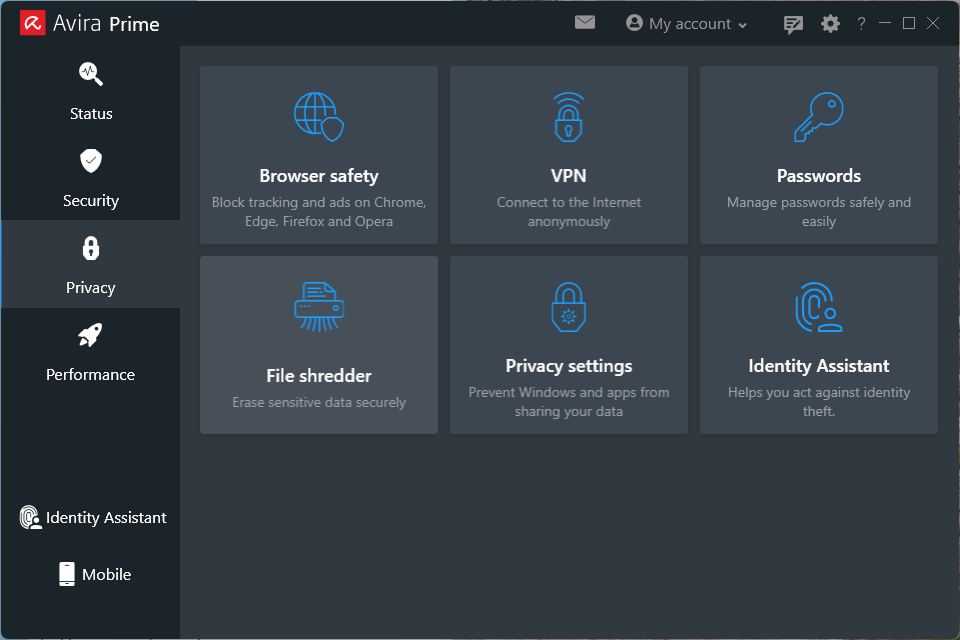This screenshot has width=960, height=640.
Task: Switch to the Security section label
Action: [x=91, y=201]
